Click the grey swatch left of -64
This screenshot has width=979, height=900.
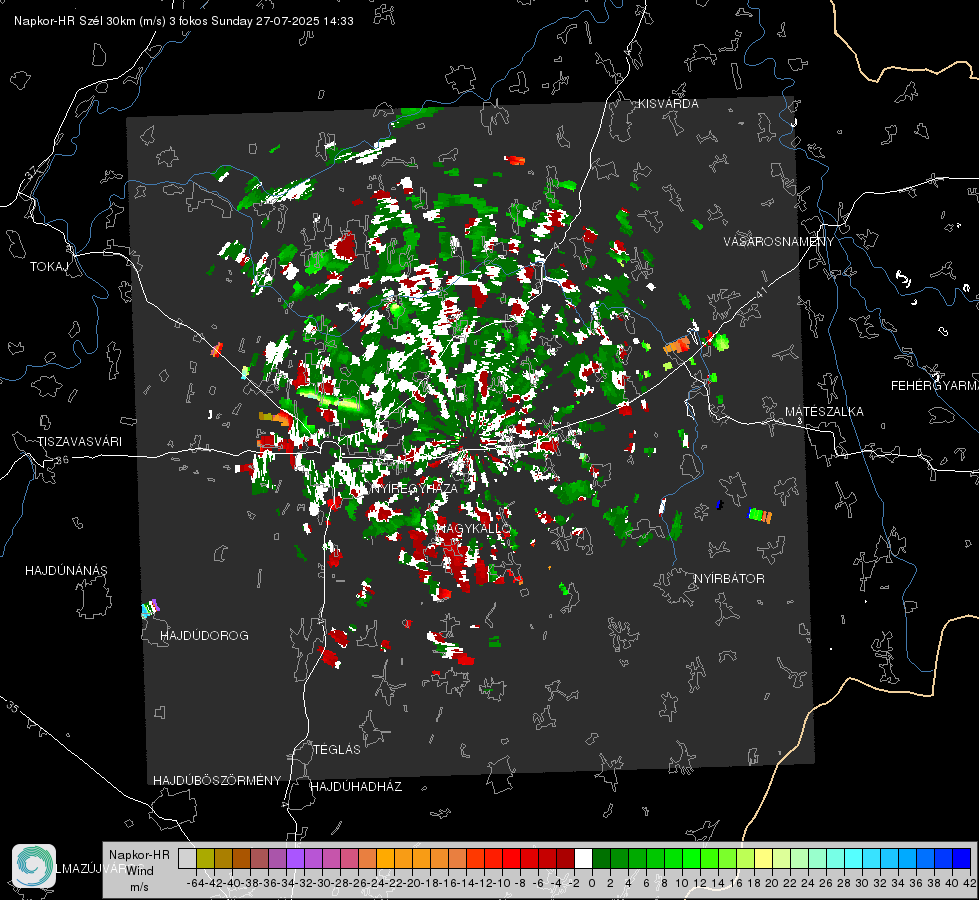click(x=187, y=858)
